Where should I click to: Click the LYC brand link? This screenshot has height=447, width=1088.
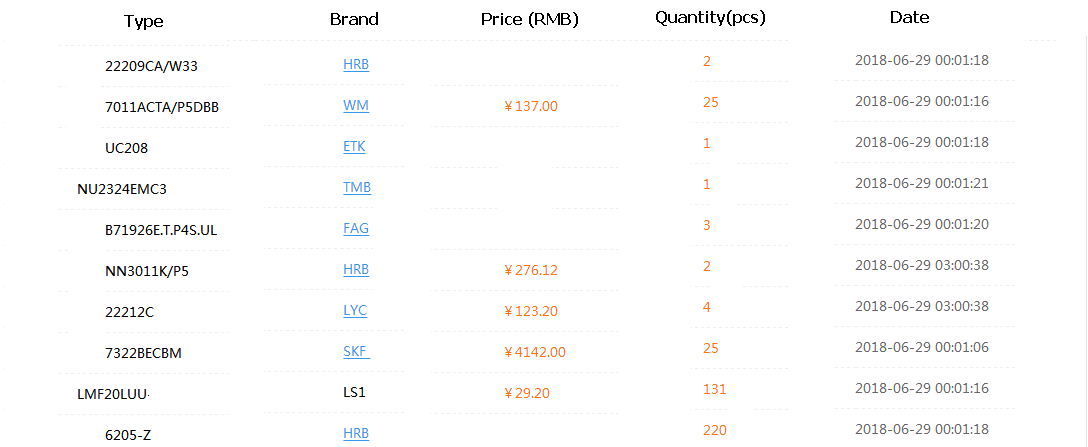click(x=355, y=311)
